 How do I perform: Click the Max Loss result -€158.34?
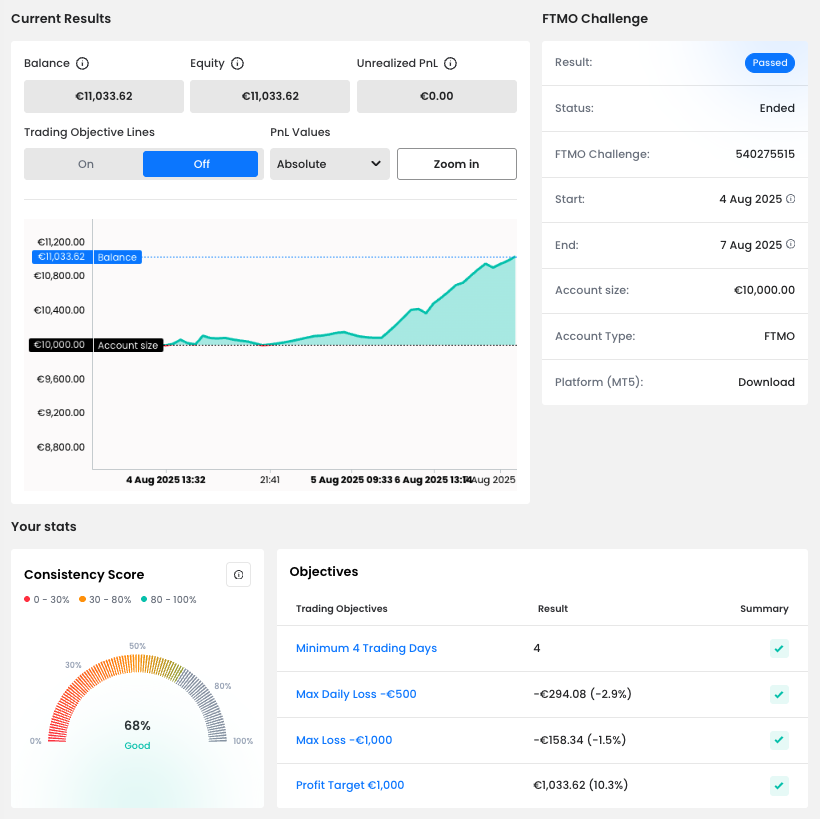click(579, 740)
